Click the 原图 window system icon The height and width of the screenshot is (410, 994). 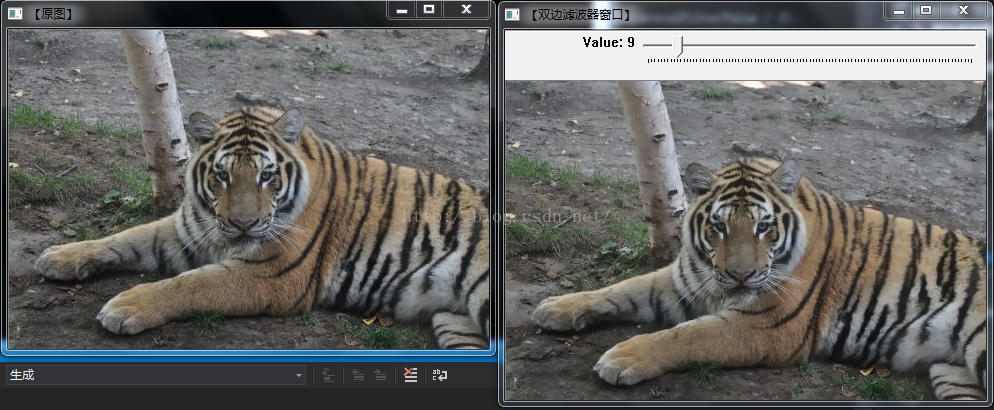[15, 13]
